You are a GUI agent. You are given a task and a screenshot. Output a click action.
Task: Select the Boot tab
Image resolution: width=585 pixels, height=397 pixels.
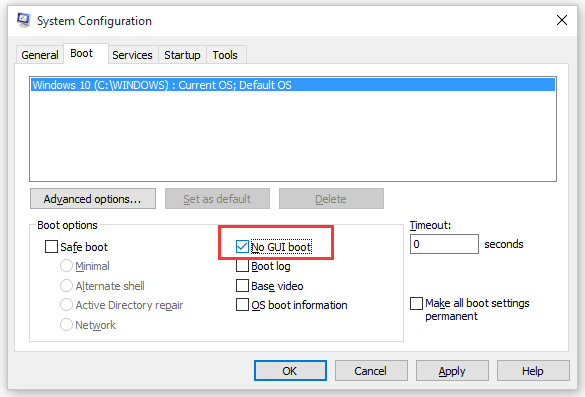(x=82, y=53)
